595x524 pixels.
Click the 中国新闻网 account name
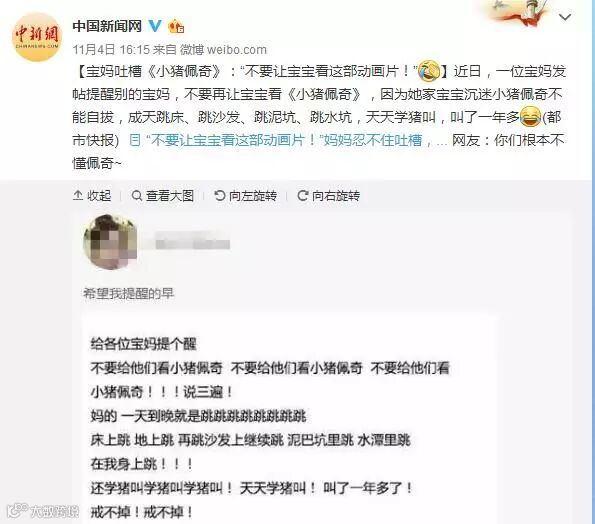tap(107, 26)
